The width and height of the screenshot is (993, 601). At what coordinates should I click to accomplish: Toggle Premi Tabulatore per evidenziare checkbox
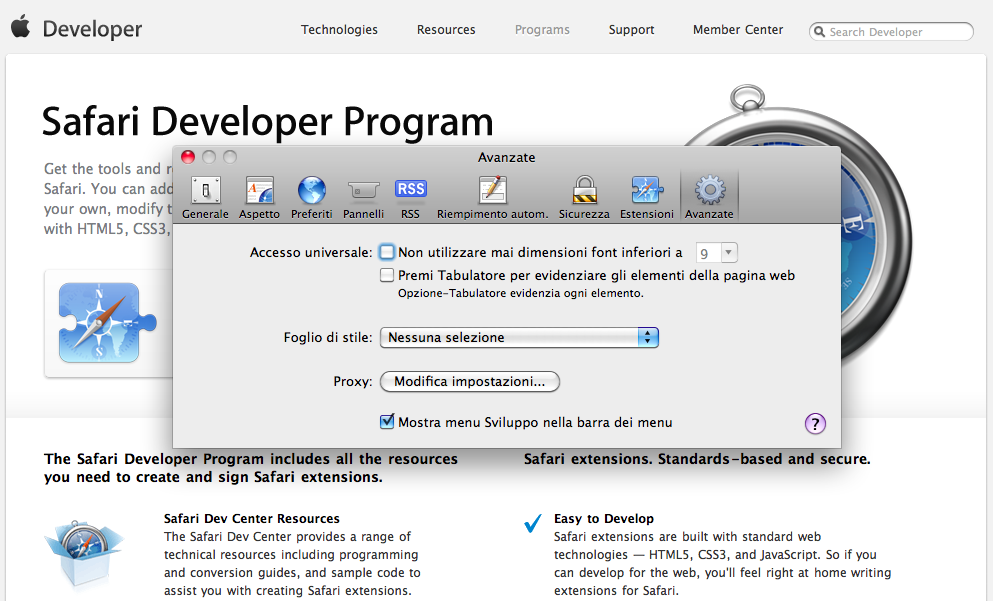point(386,275)
